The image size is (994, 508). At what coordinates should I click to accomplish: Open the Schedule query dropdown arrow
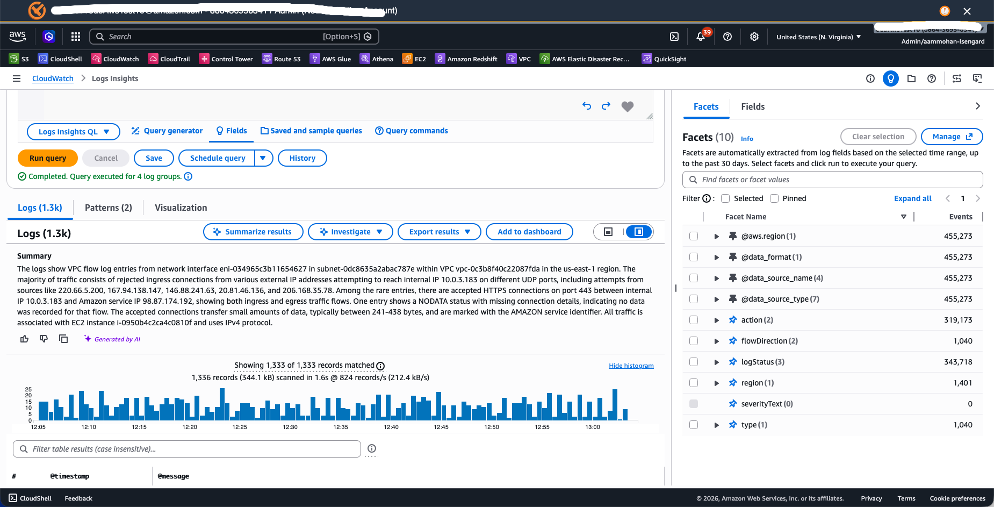(264, 158)
